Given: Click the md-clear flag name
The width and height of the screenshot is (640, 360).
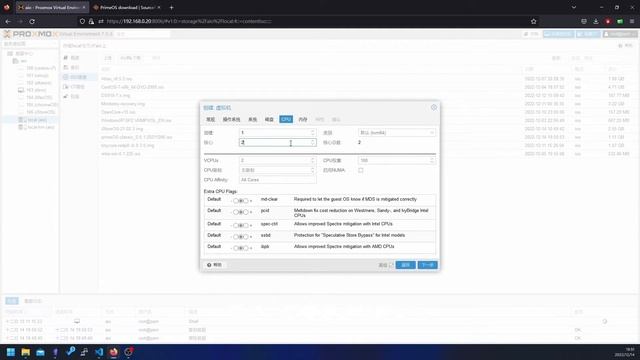Looking at the screenshot, I should pos(269,199).
